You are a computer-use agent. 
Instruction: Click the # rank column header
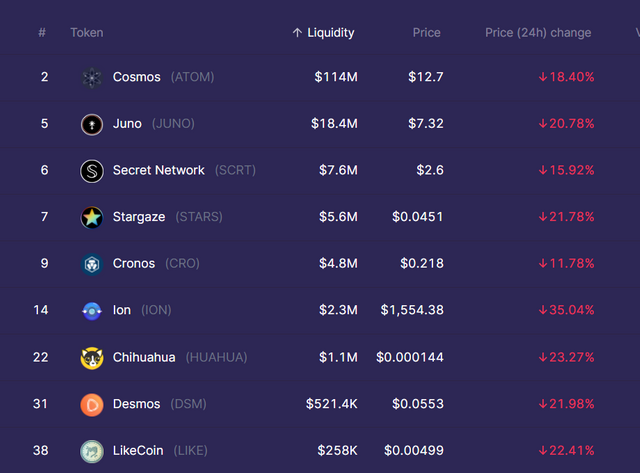(42, 33)
